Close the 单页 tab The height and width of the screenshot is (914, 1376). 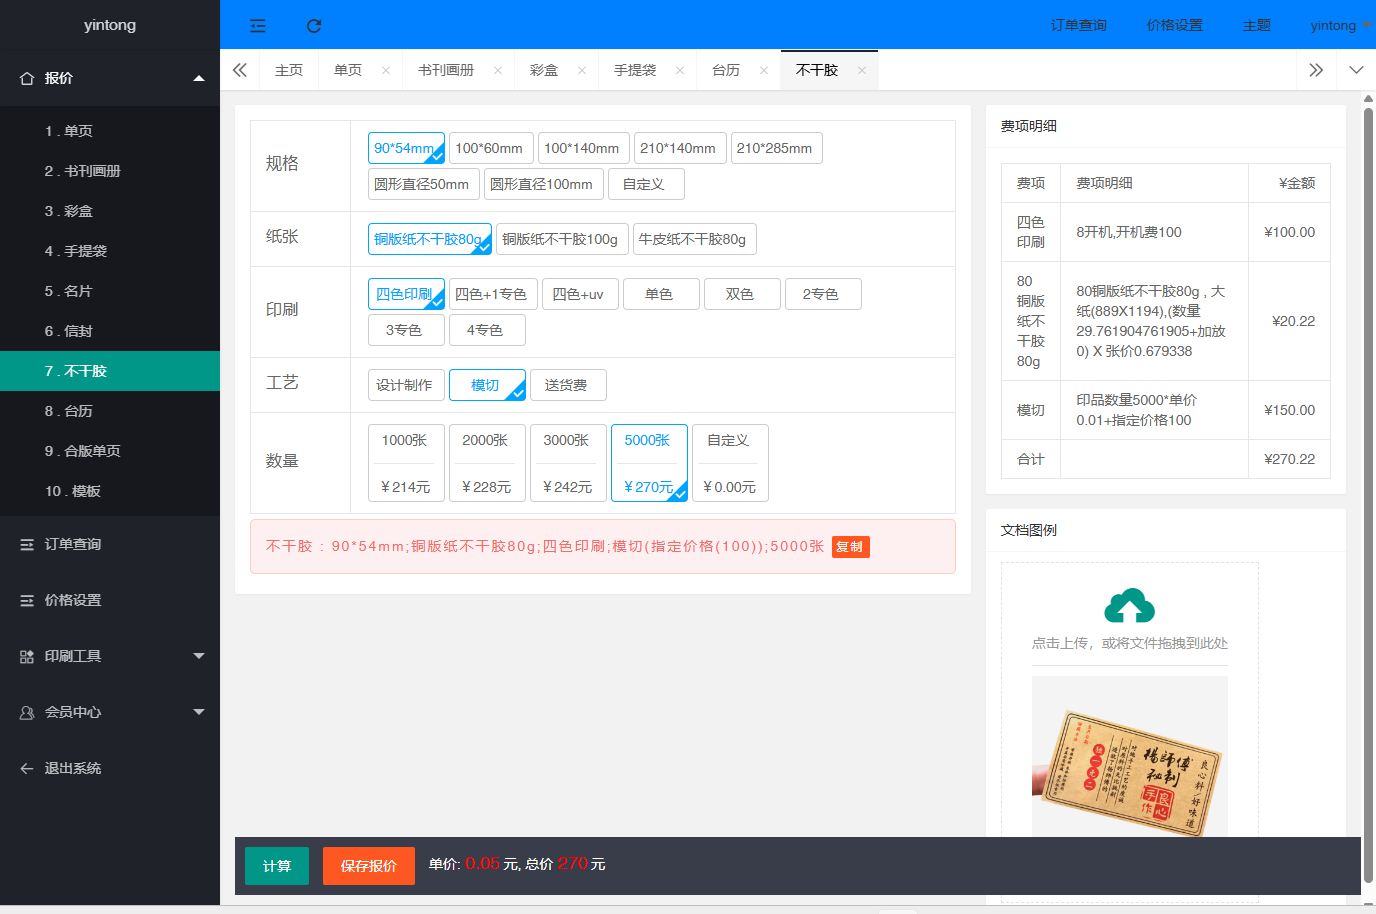(x=386, y=70)
